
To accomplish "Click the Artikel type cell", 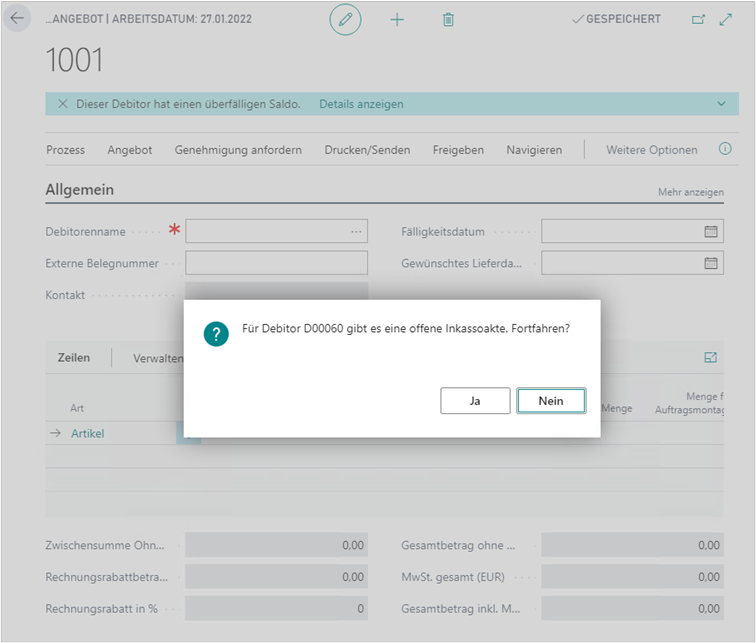I will tap(88, 433).
